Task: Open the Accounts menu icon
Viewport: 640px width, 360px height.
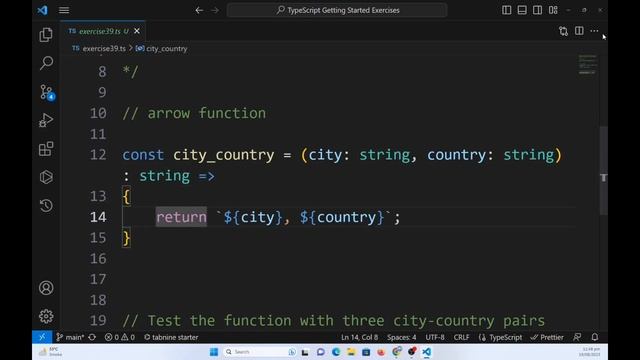Action: point(46,288)
